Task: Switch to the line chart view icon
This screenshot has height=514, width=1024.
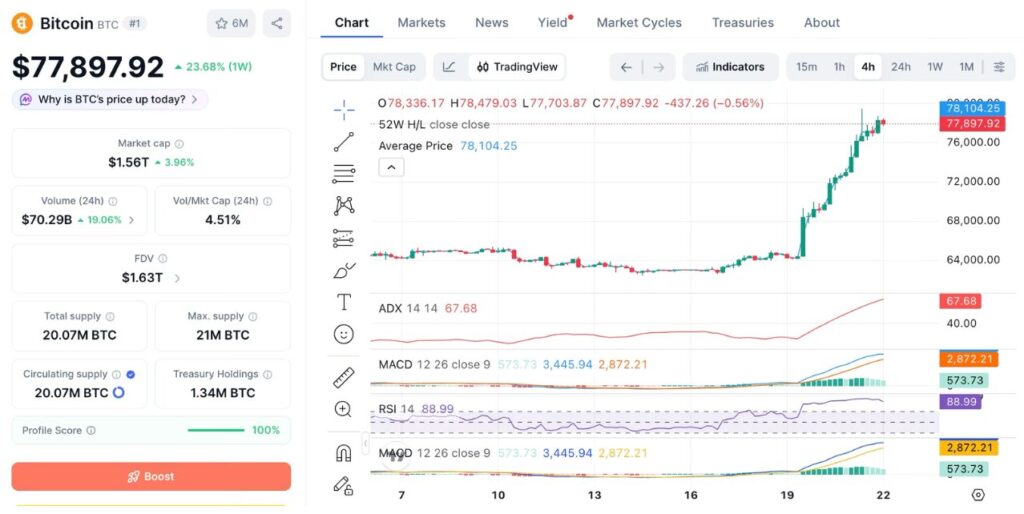Action: tap(449, 67)
